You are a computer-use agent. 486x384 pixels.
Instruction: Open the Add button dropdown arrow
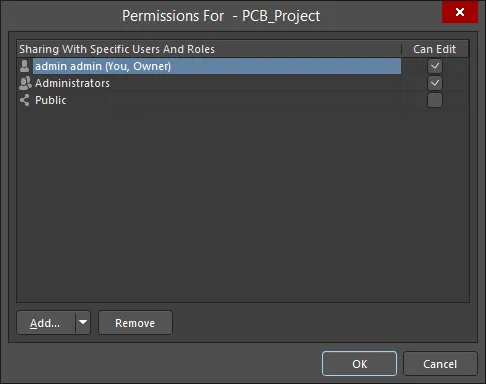pyautogui.click(x=83, y=322)
